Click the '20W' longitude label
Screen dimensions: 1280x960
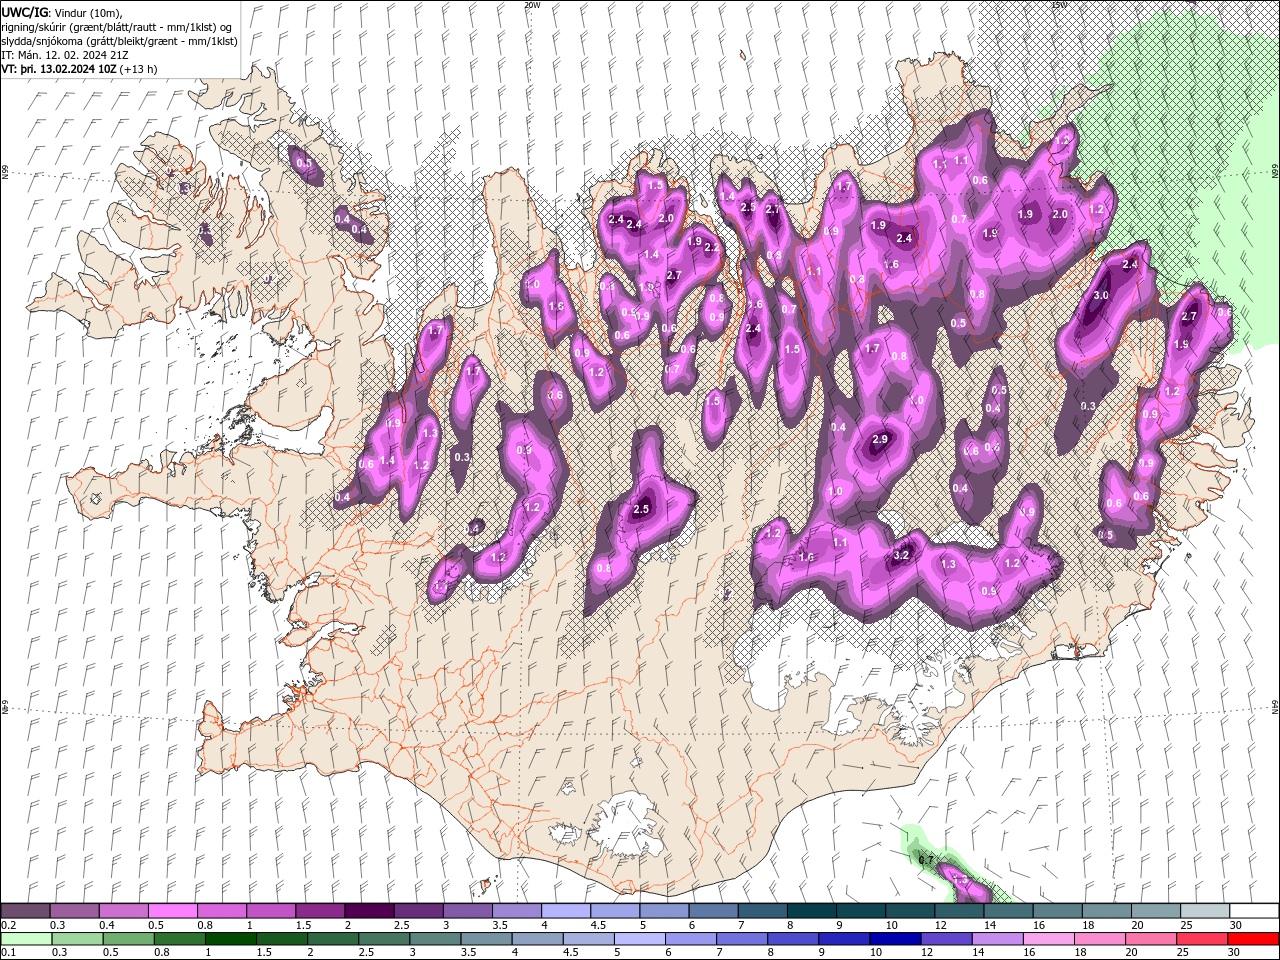(531, 5)
